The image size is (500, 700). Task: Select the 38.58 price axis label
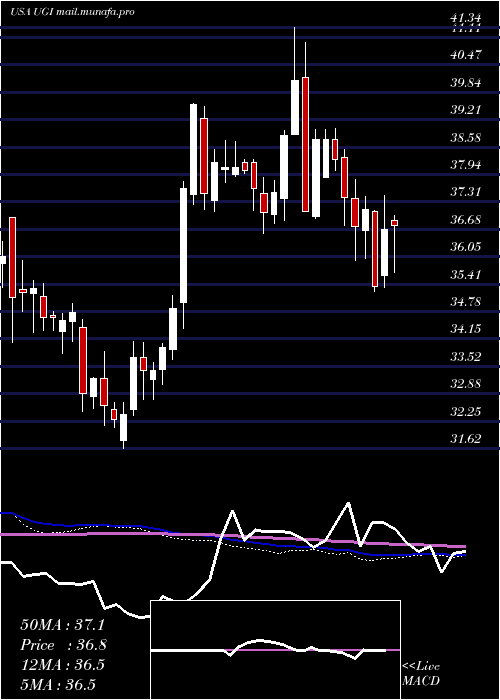click(466, 138)
